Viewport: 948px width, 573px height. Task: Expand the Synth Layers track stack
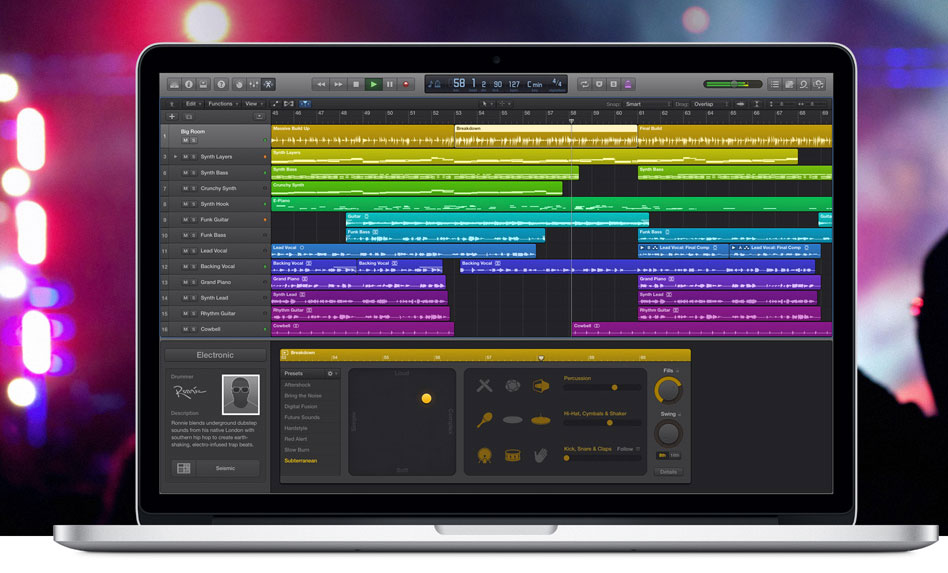click(175, 157)
